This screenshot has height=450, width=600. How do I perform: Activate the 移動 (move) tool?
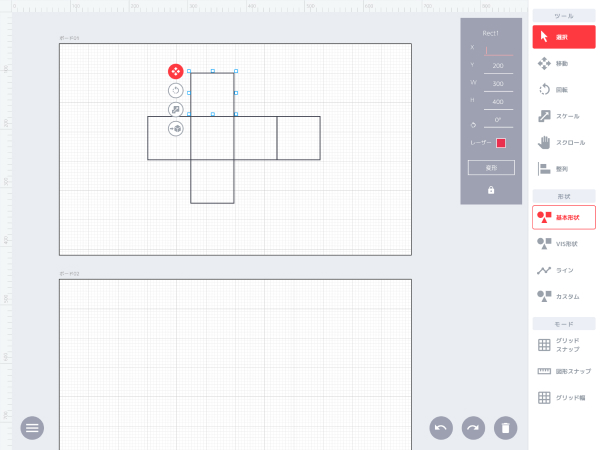[563, 63]
